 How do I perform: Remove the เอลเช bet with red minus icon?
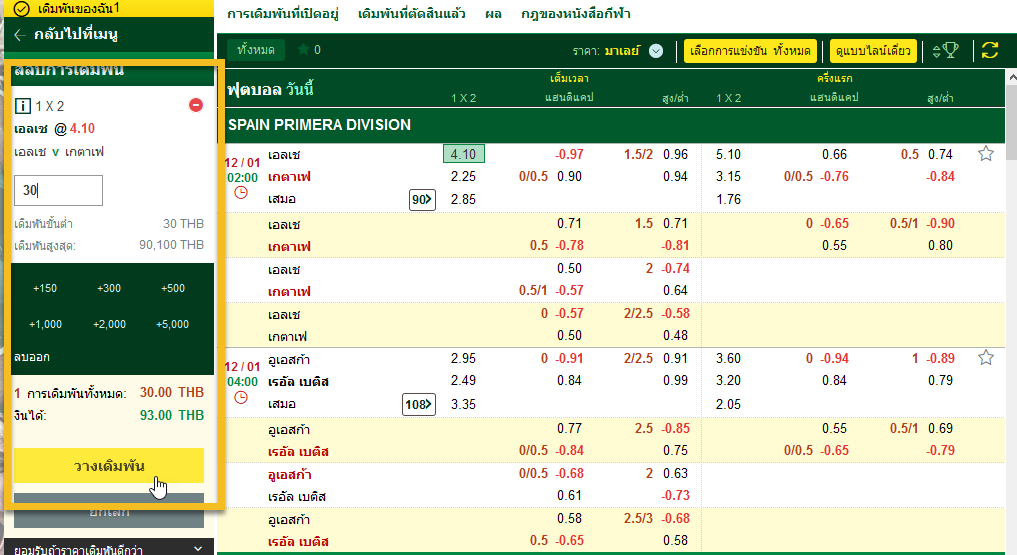point(196,105)
